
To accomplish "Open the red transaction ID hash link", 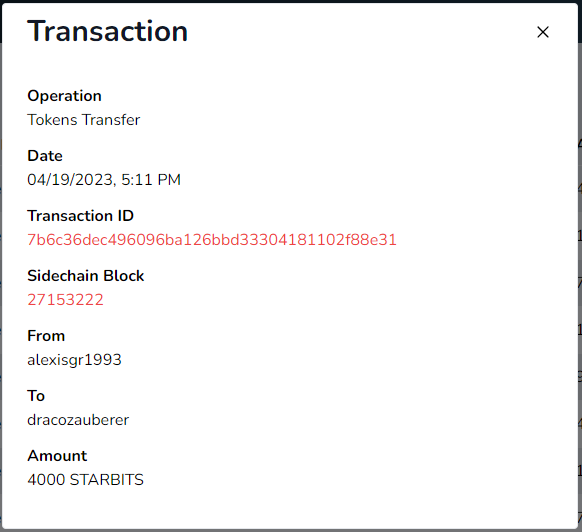I will tap(212, 240).
